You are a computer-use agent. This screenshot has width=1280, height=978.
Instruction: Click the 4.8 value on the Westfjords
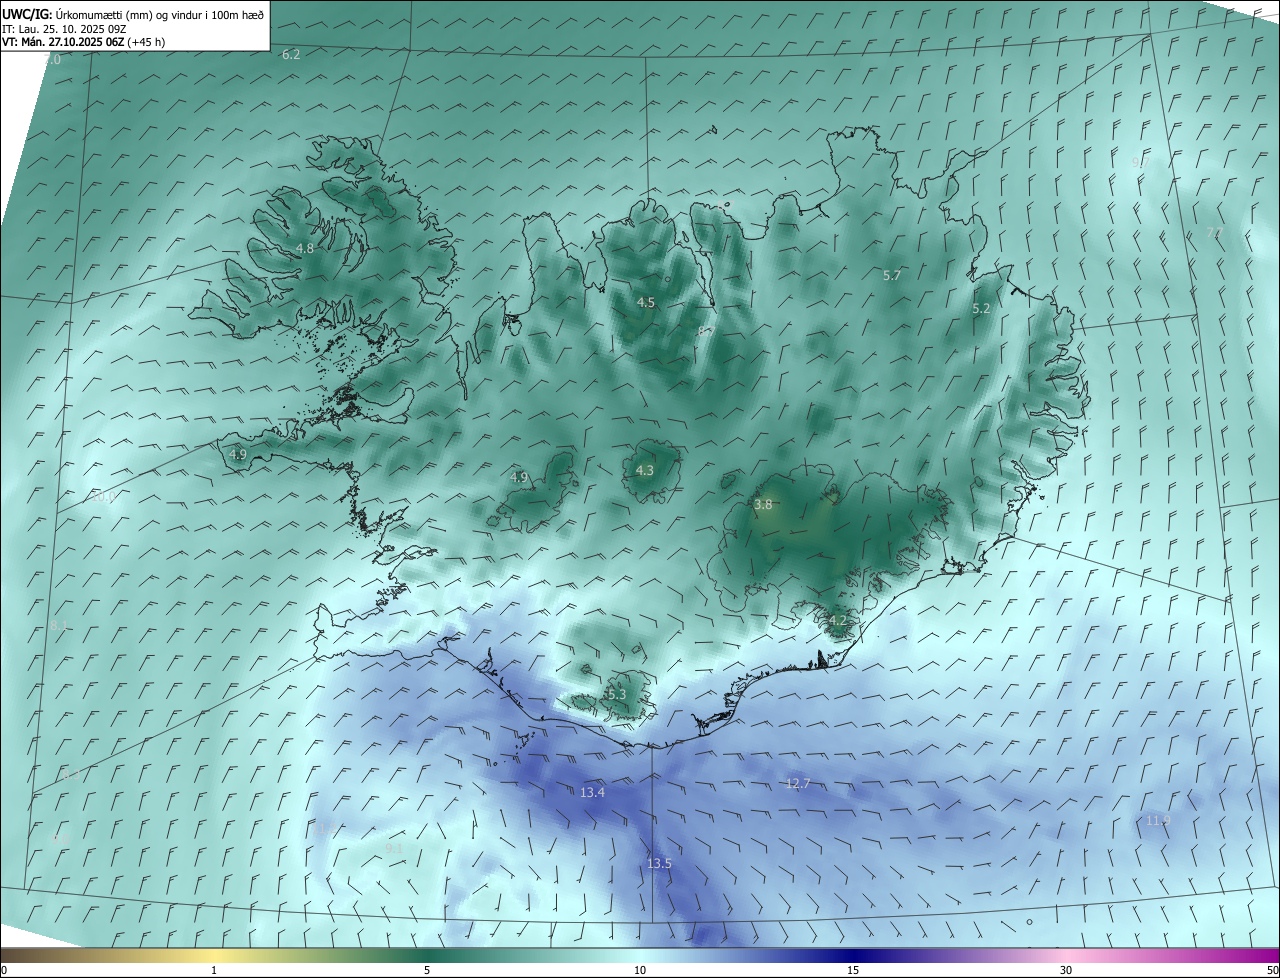click(305, 248)
